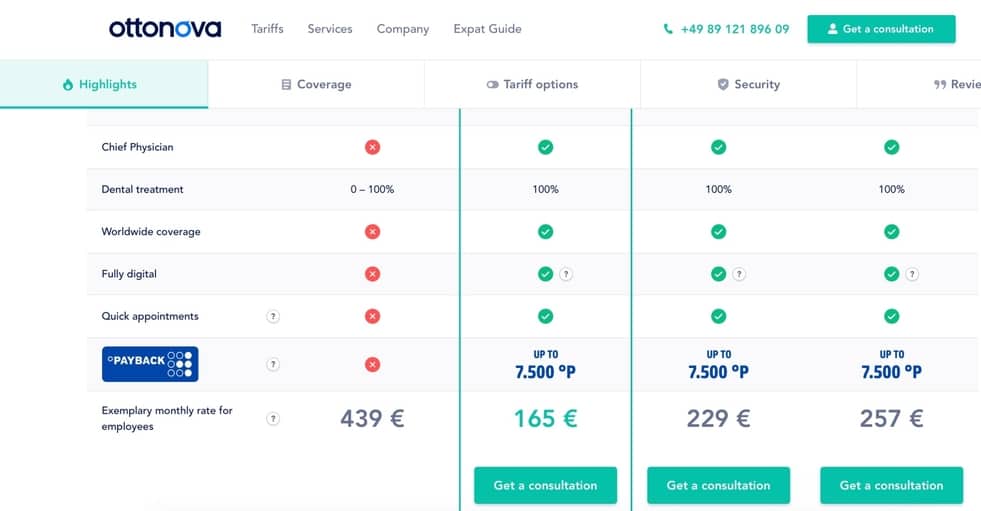The height and width of the screenshot is (511, 981).
Task: Open the Company menu item
Action: click(403, 29)
